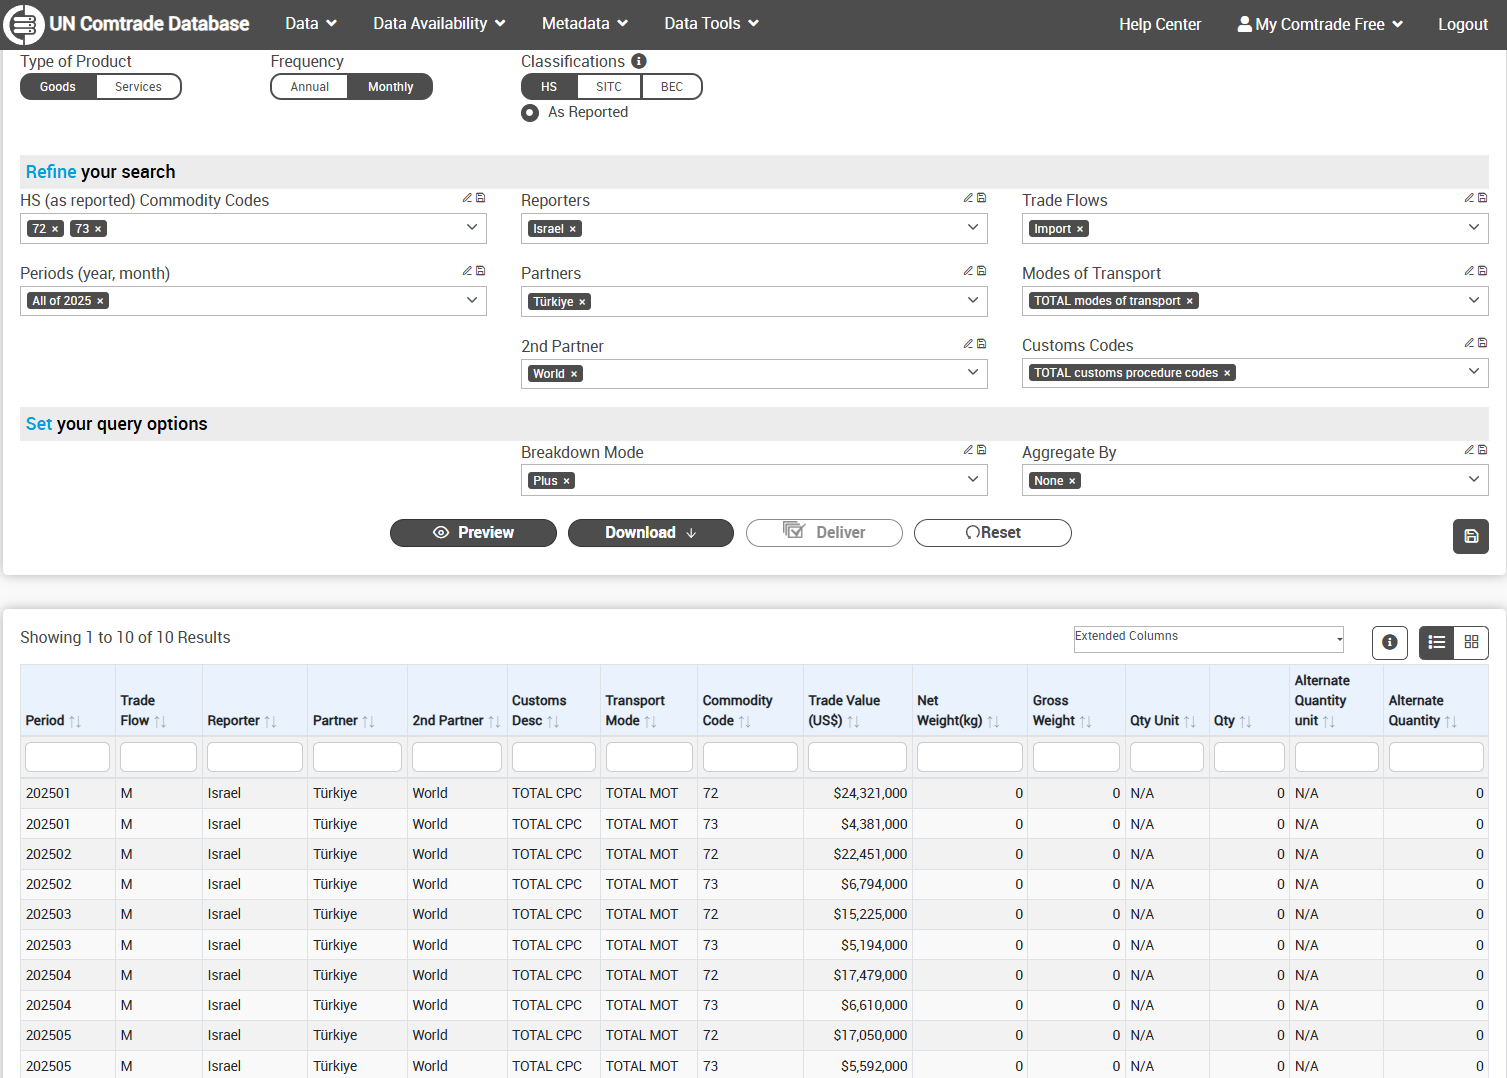Select the As Reported radio button
This screenshot has height=1078, width=1507.
pyautogui.click(x=530, y=113)
